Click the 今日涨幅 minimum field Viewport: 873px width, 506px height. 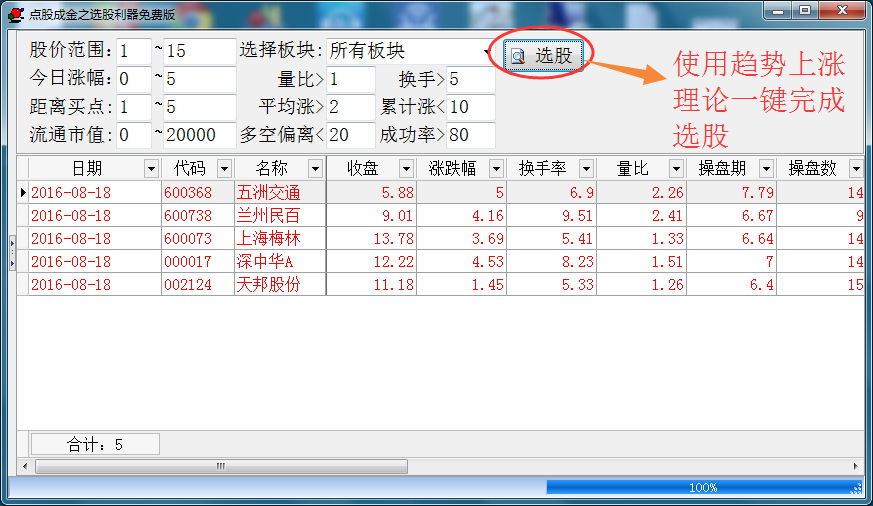click(x=134, y=79)
